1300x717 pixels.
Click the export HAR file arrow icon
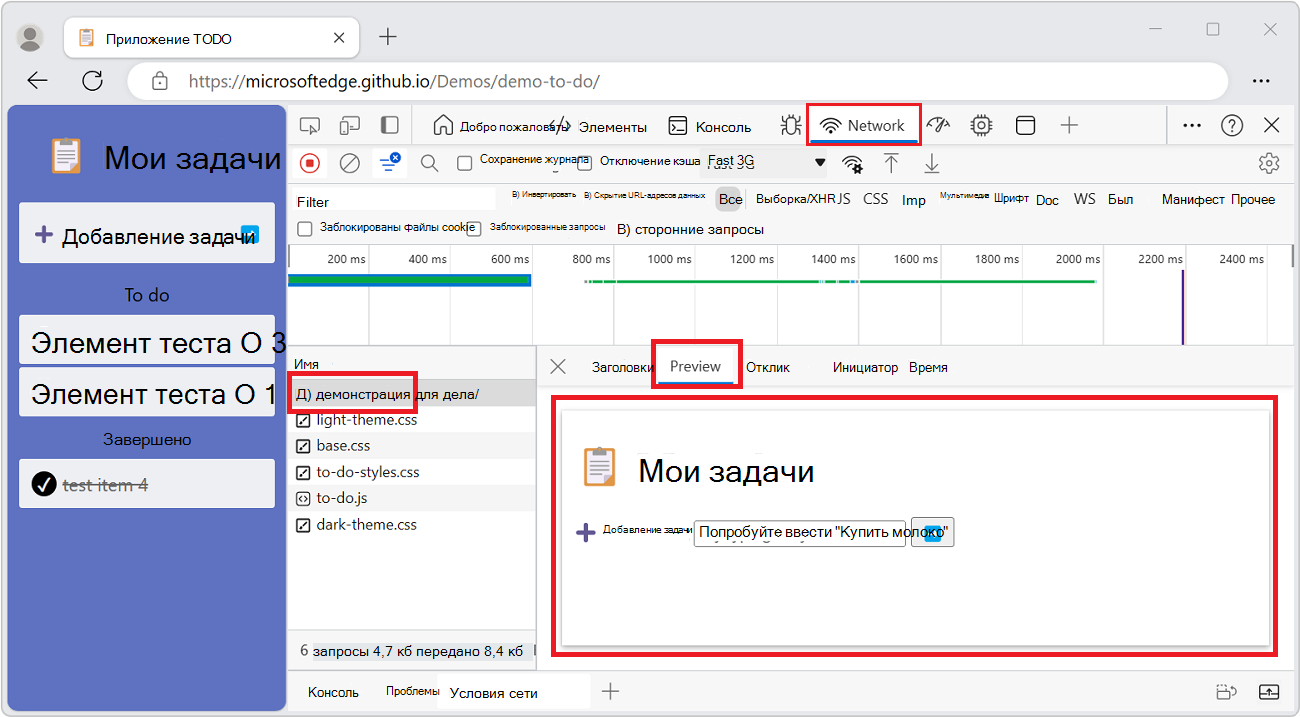pyautogui.click(x=931, y=162)
